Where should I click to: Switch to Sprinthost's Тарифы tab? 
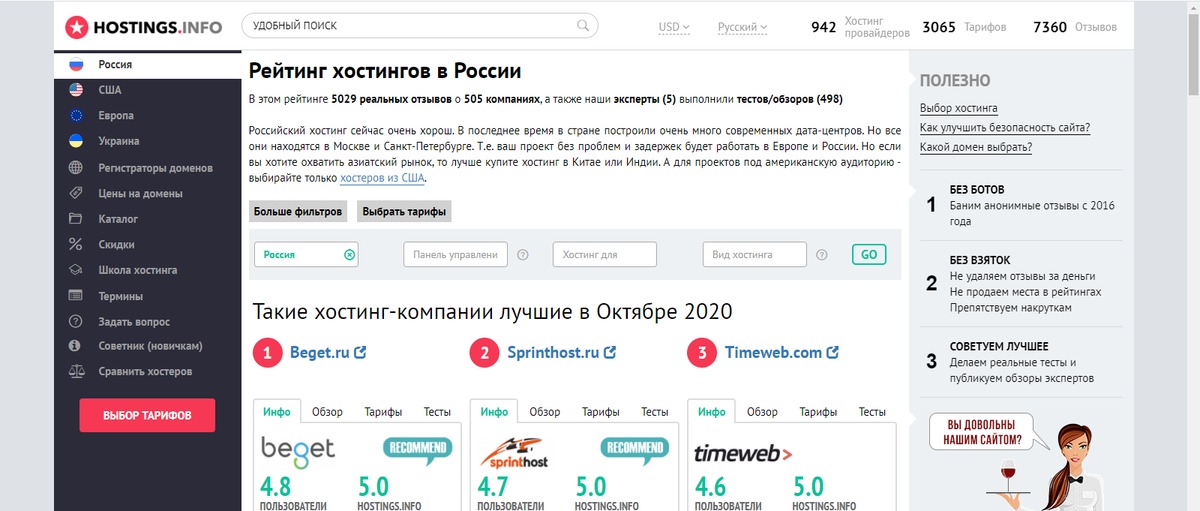coord(601,412)
